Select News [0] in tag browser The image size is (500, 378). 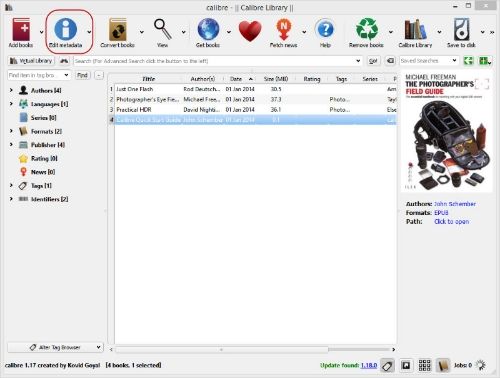point(43,172)
